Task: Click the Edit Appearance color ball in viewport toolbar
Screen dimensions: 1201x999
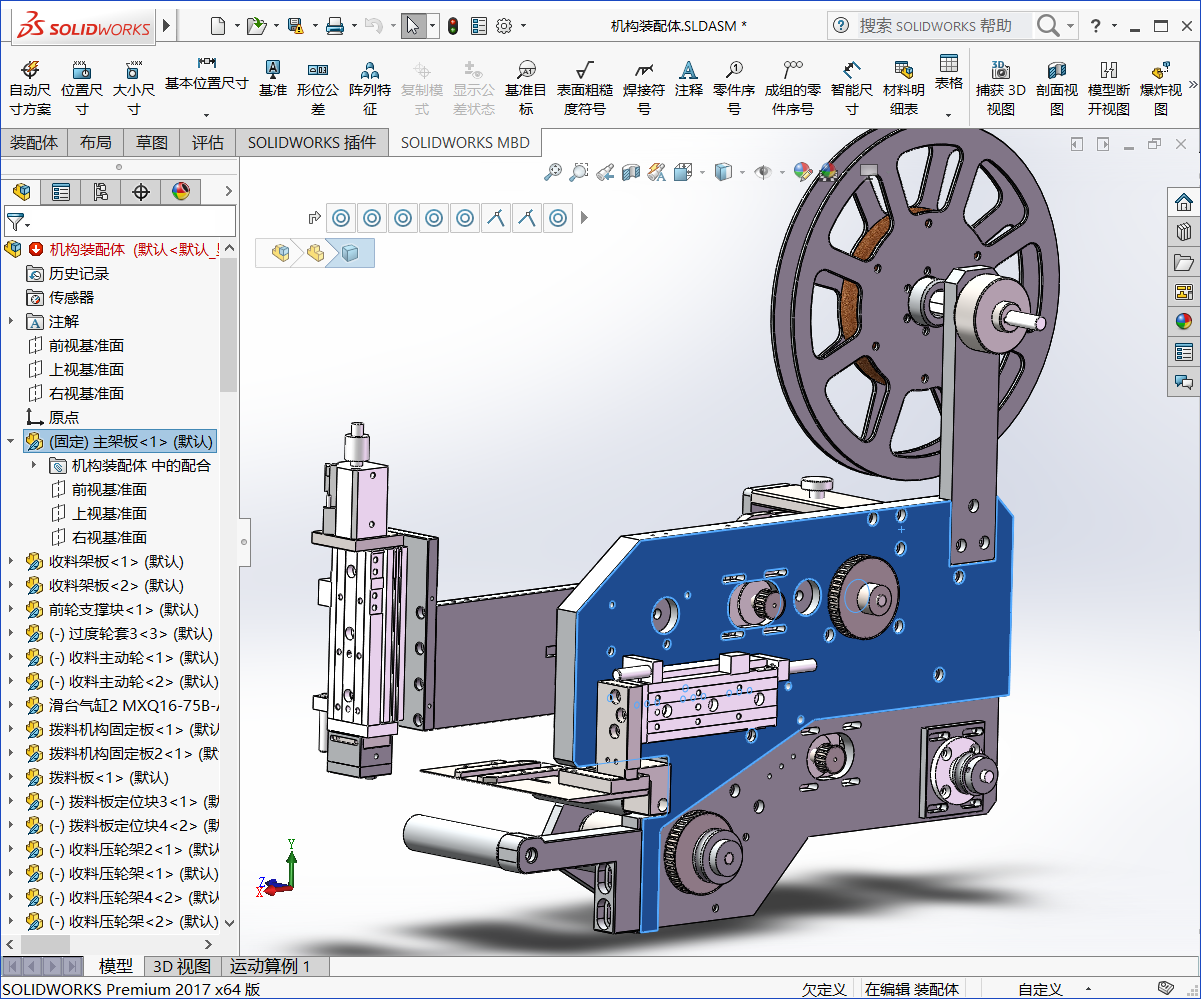Action: 803,172
